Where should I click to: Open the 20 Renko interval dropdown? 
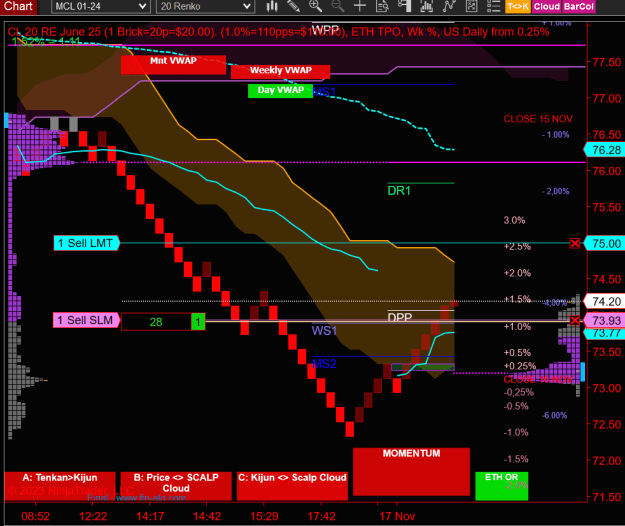pos(205,6)
